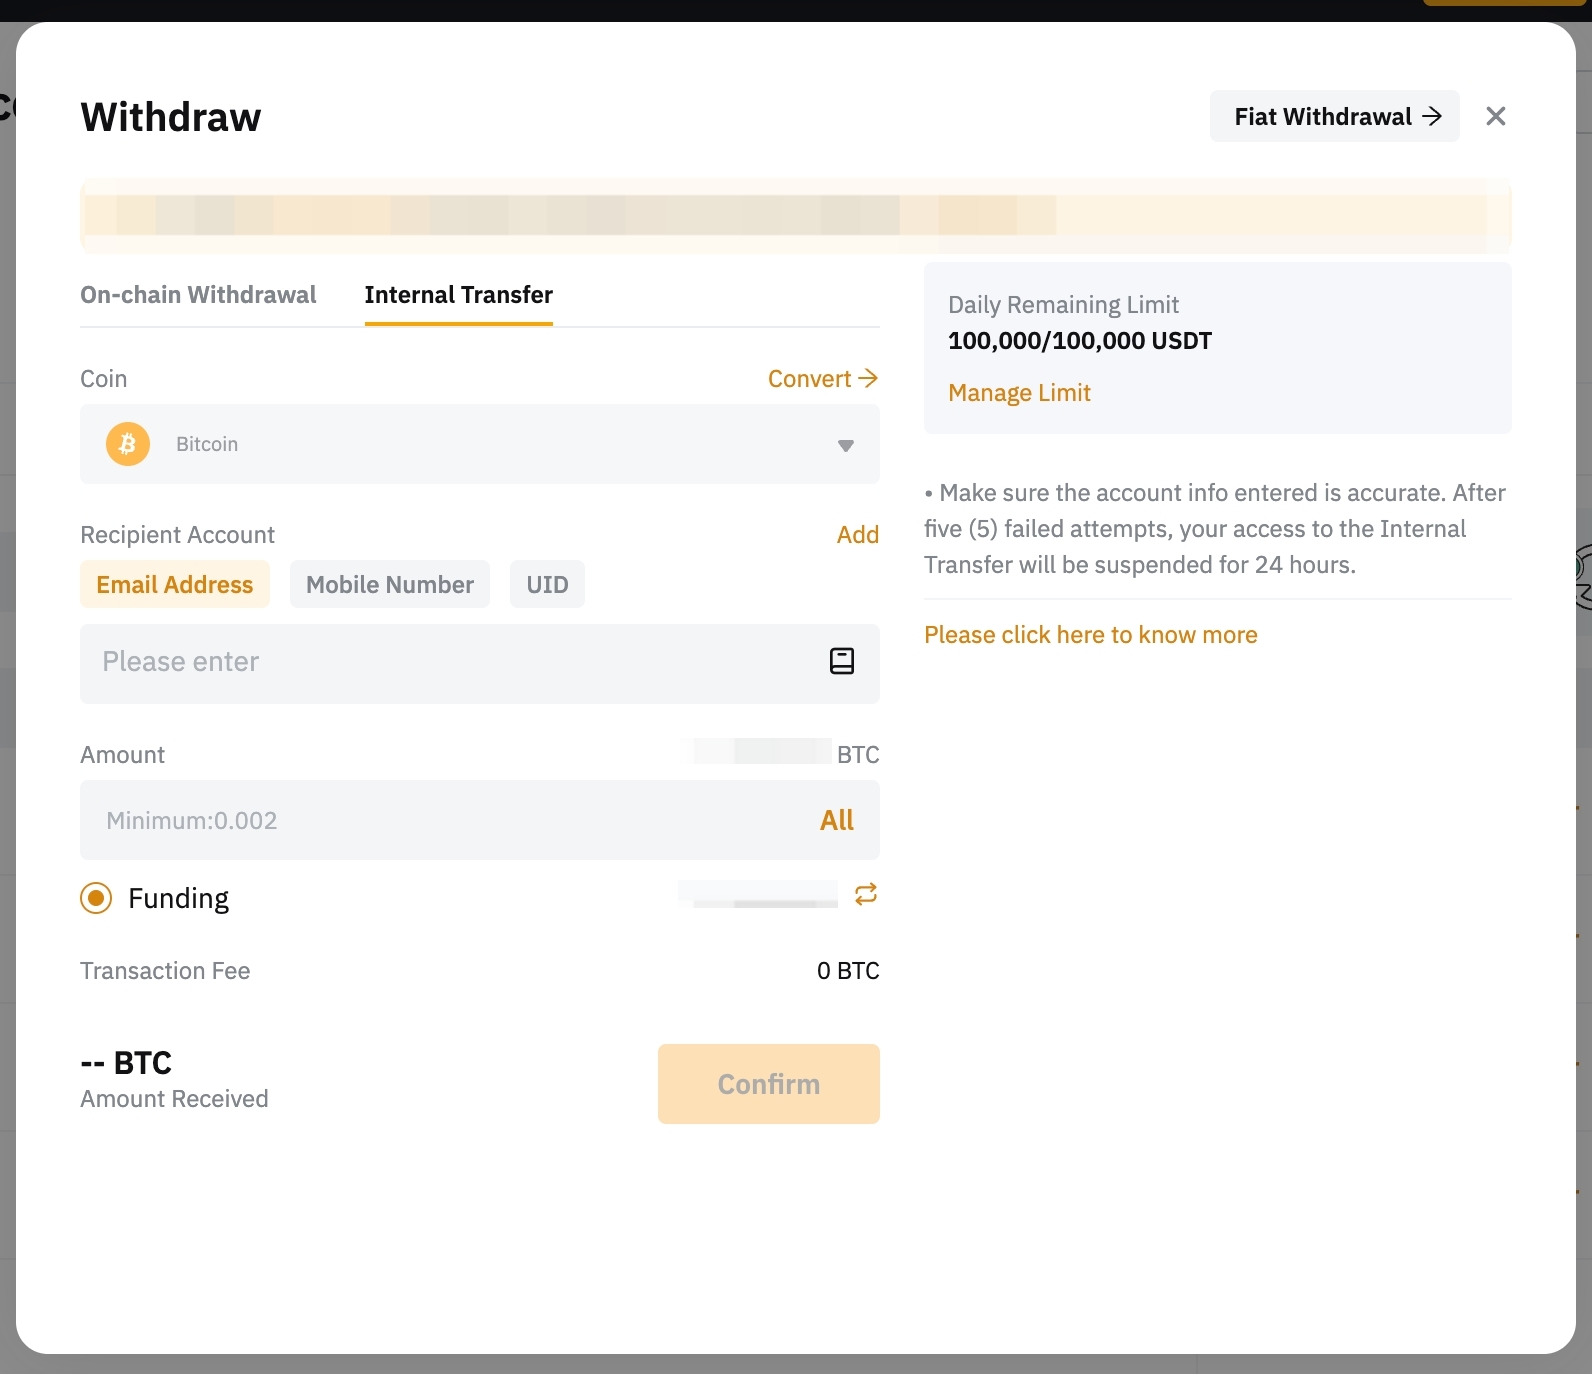The image size is (1592, 1374).
Task: Click the swap wallet arrows icon
Action: pos(865,894)
